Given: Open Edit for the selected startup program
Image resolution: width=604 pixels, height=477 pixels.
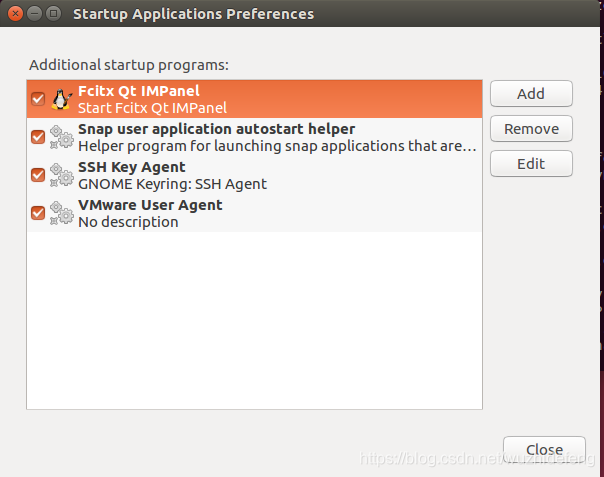Looking at the screenshot, I should coord(530,164).
